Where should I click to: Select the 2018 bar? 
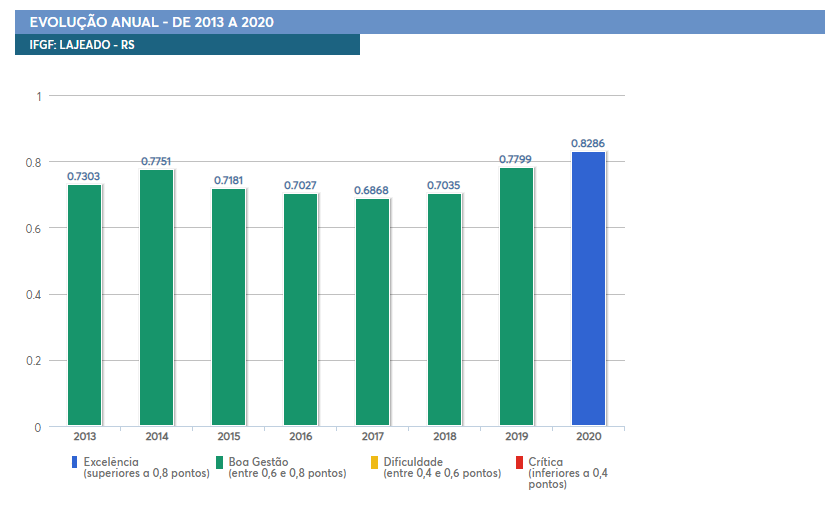click(x=444, y=310)
